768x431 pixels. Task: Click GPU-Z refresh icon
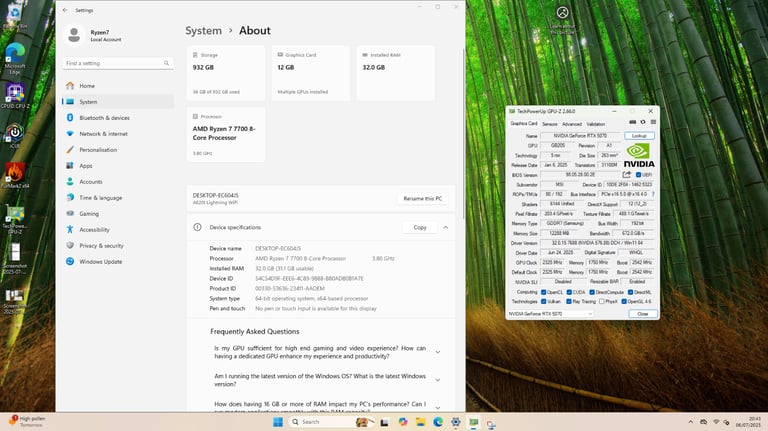[x=643, y=122]
